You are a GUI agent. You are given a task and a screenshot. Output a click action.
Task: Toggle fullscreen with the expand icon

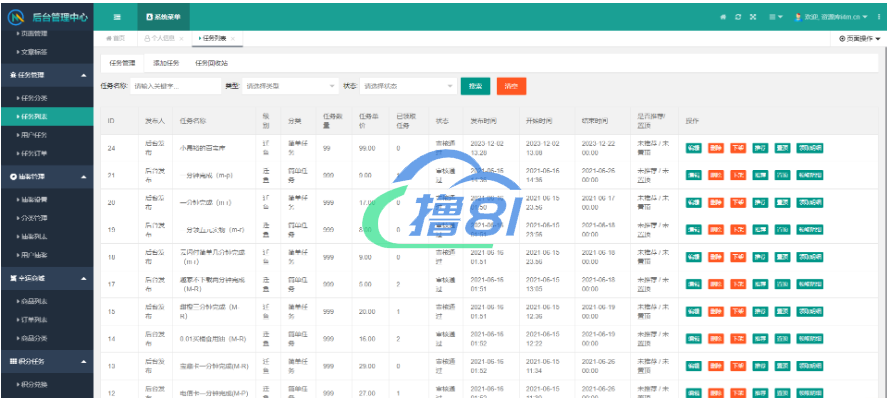pos(753,17)
